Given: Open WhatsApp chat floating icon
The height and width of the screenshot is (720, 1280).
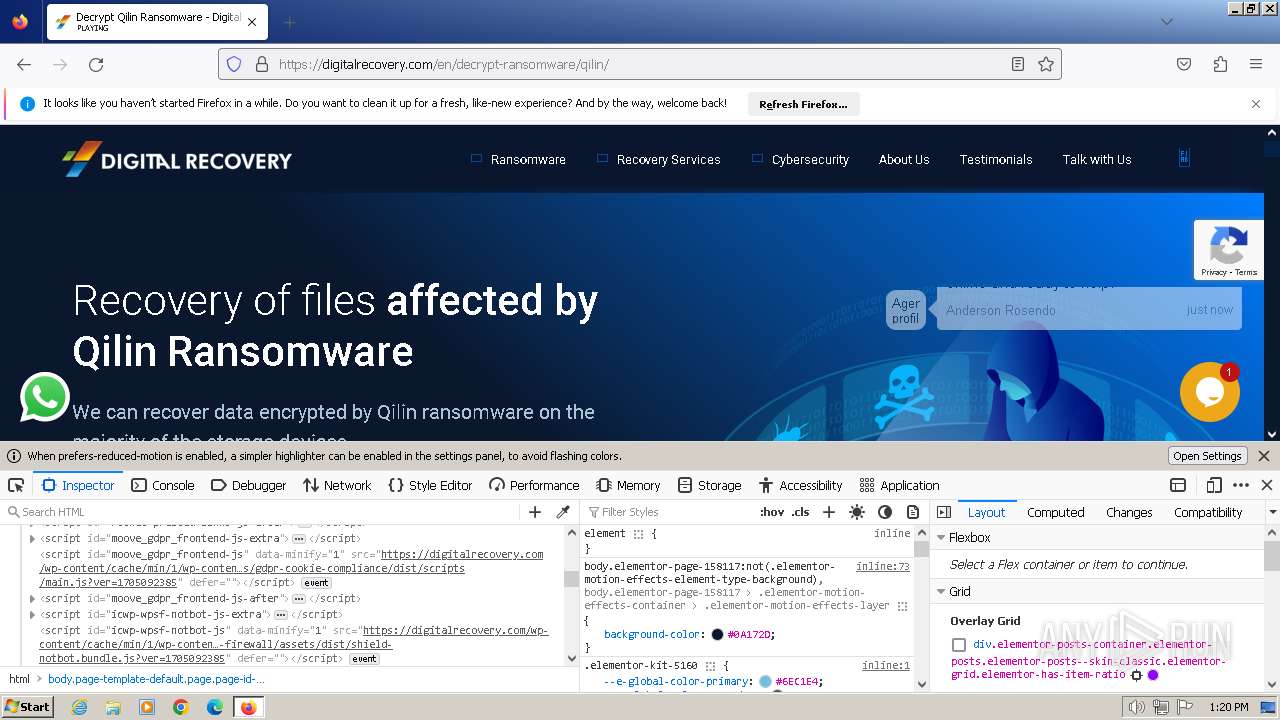Looking at the screenshot, I should 44,398.
